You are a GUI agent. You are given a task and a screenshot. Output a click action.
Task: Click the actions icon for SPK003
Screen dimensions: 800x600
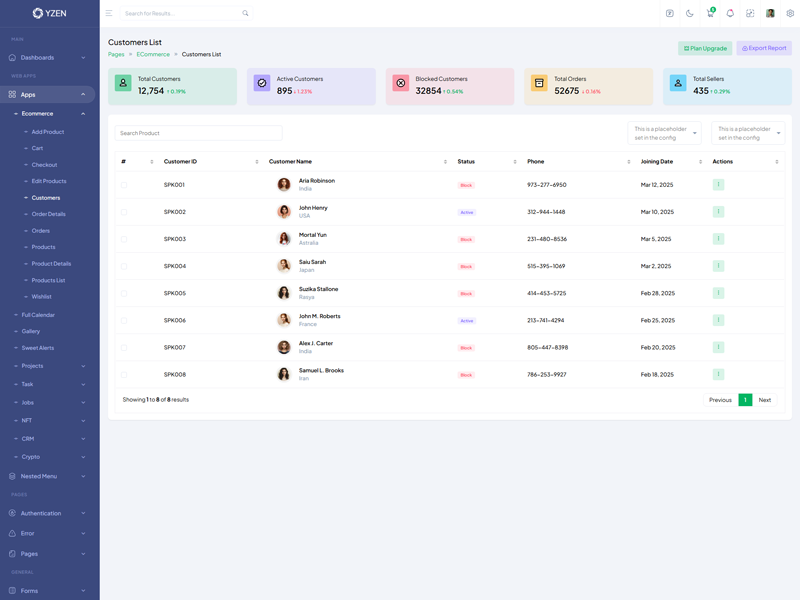pos(718,239)
